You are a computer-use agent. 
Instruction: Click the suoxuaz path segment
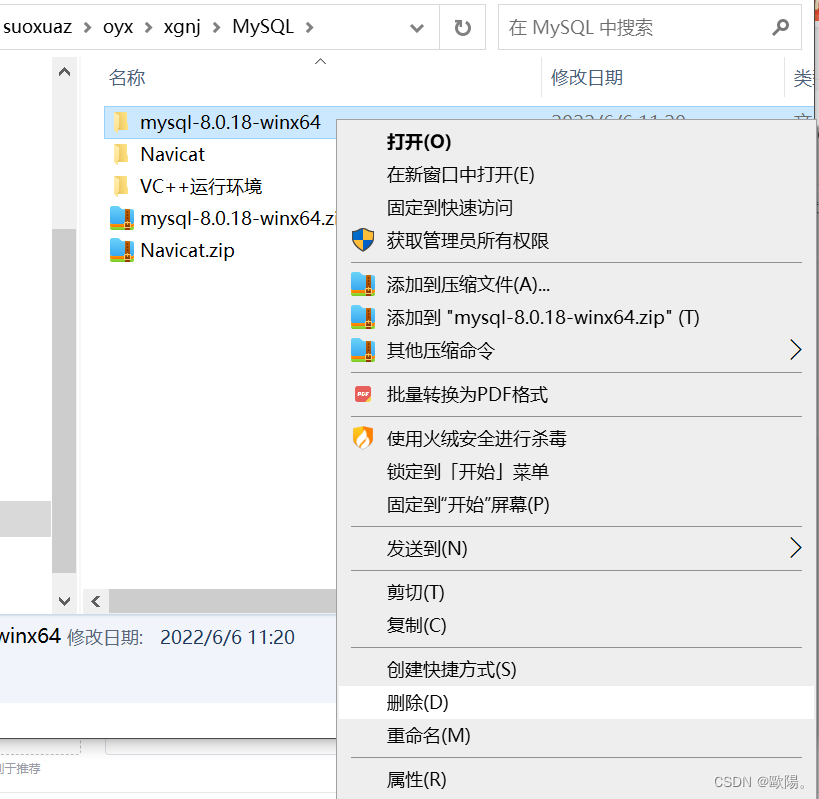click(37, 27)
